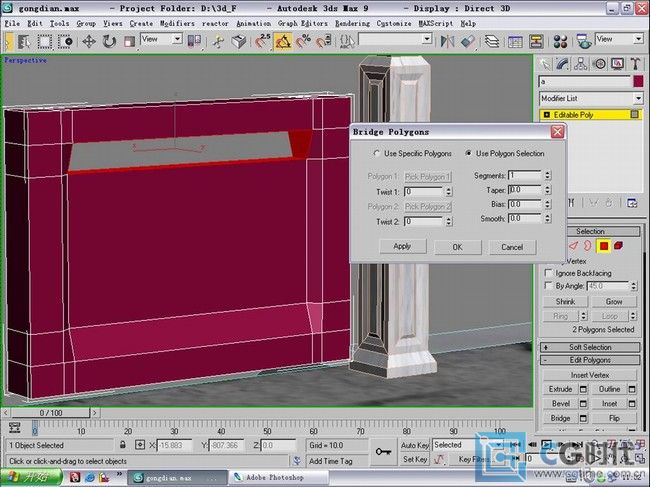
Task: Toggle the Spinner Snap button
Action: 323,41
